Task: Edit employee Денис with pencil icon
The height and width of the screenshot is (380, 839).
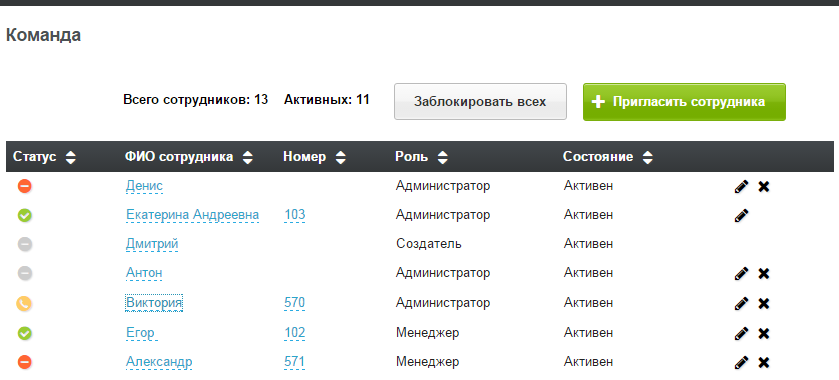Action: pos(741,187)
